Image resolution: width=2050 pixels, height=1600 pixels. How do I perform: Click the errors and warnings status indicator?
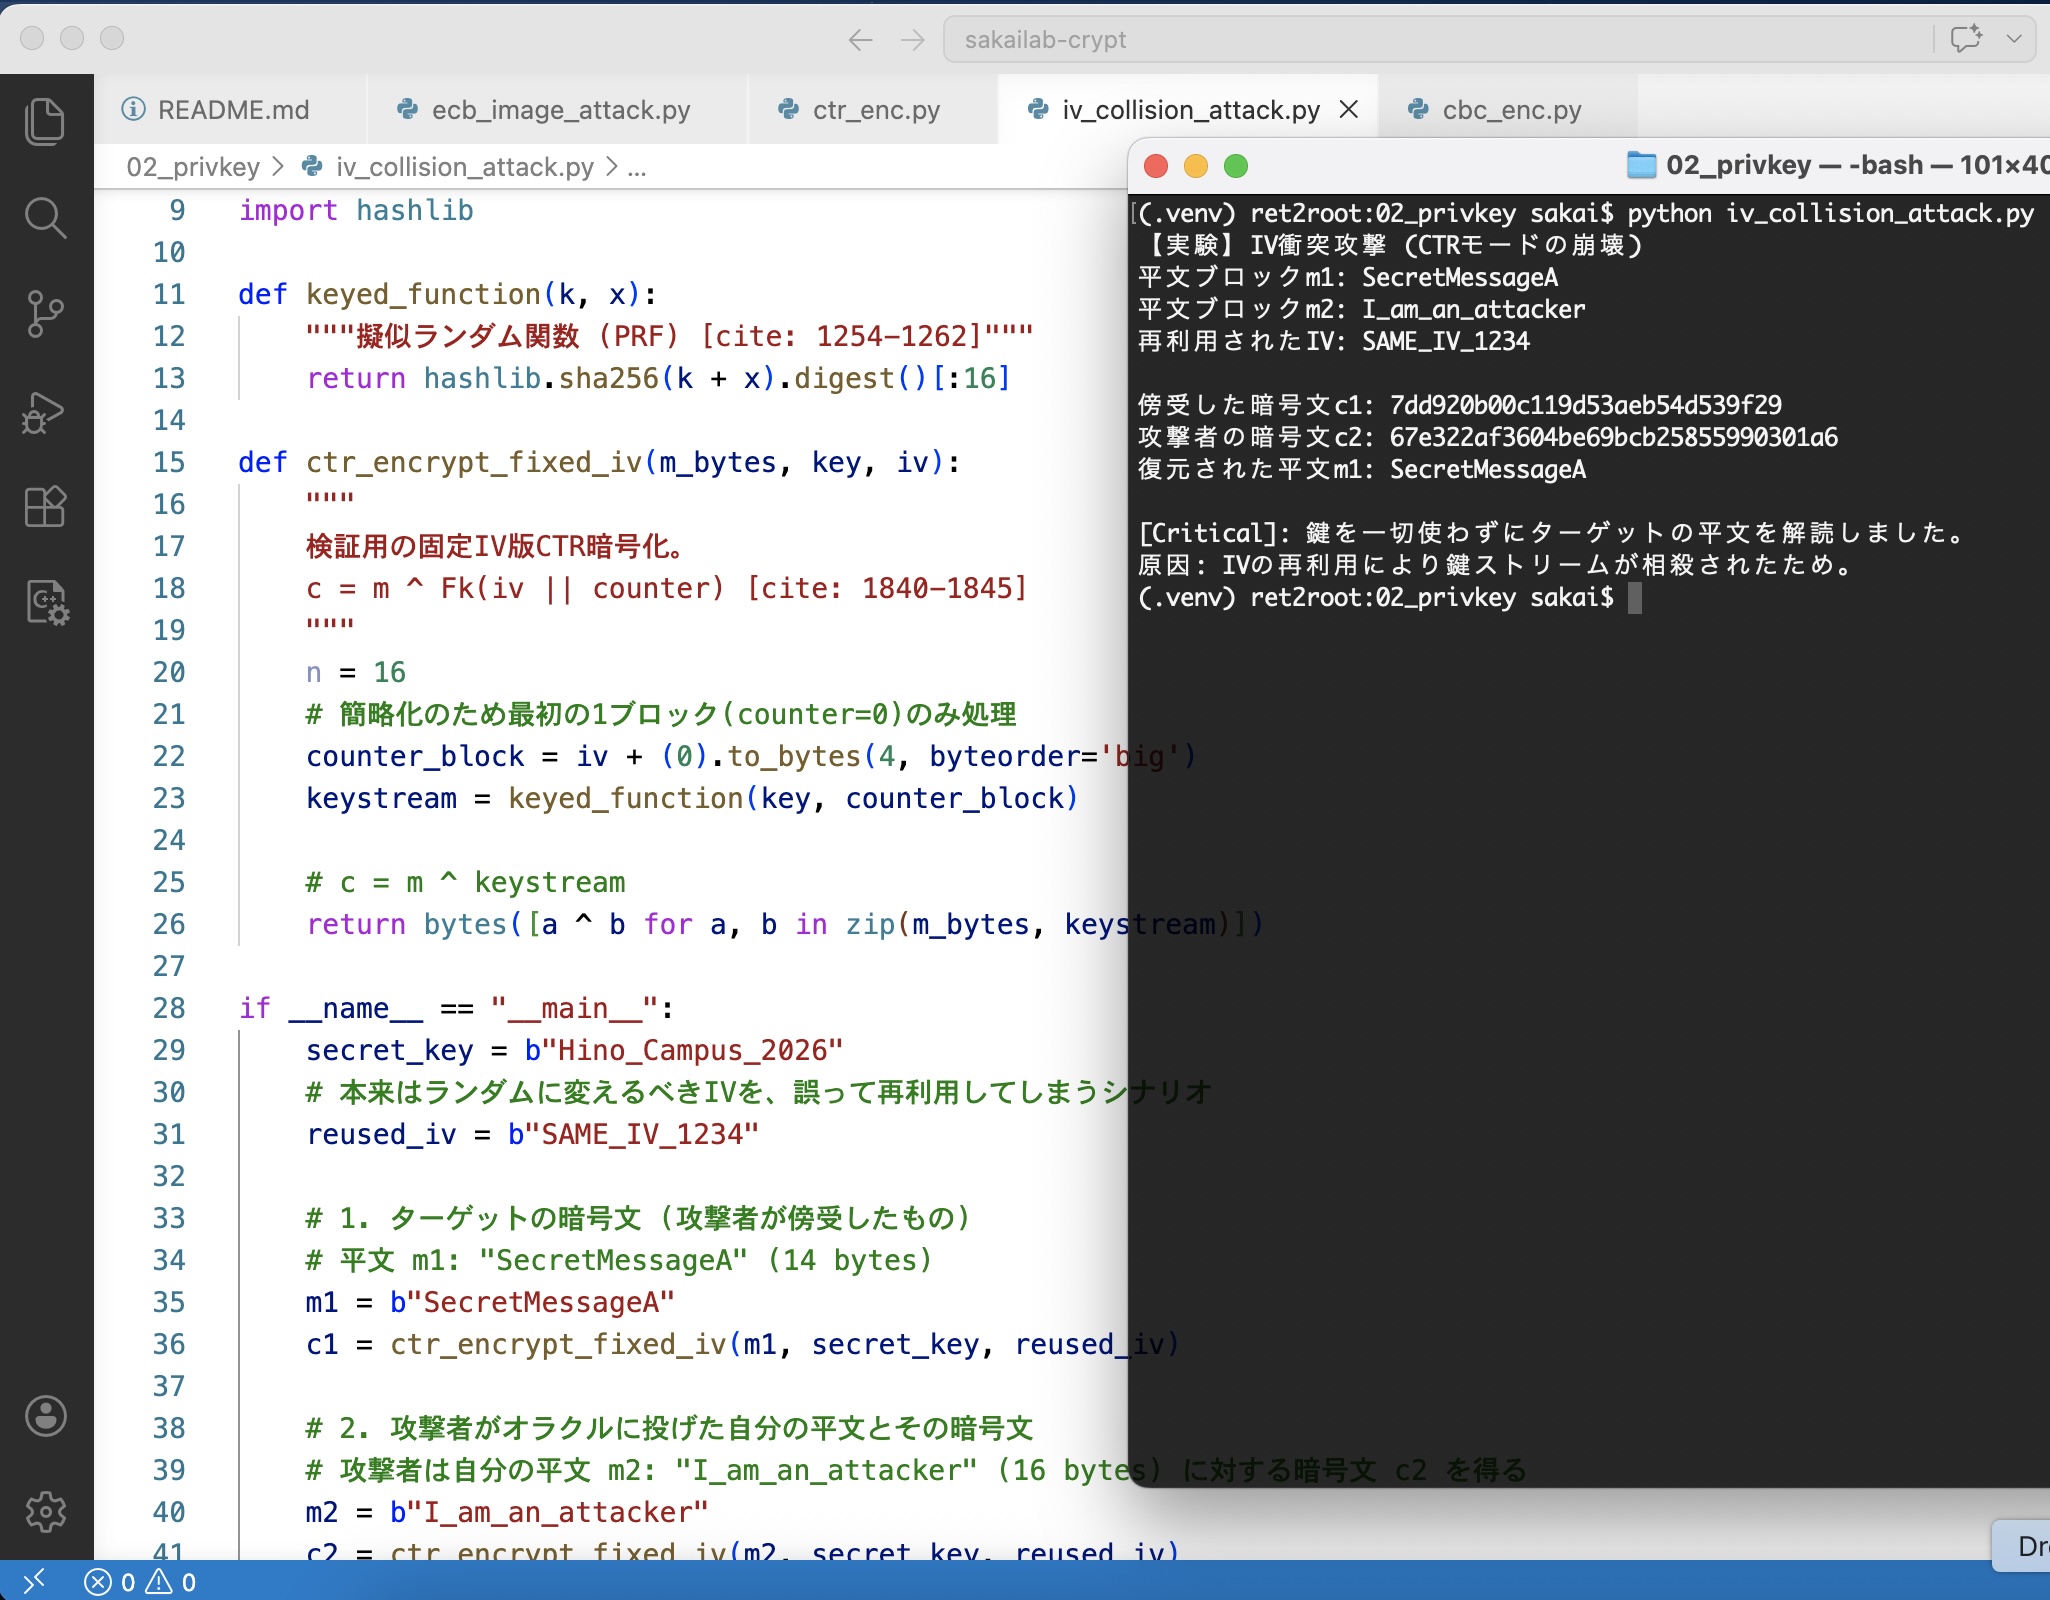click(x=141, y=1582)
